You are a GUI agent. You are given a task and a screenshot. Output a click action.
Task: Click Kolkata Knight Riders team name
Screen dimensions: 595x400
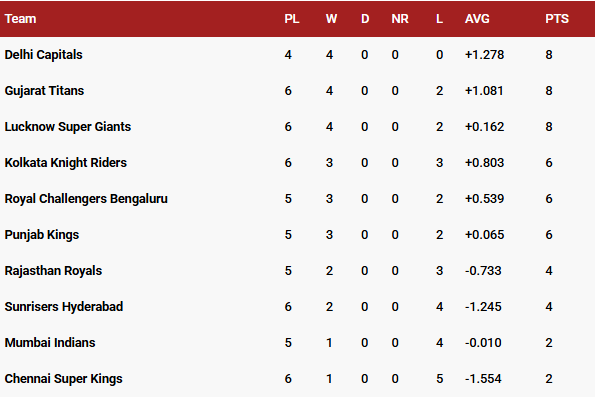click(66, 163)
